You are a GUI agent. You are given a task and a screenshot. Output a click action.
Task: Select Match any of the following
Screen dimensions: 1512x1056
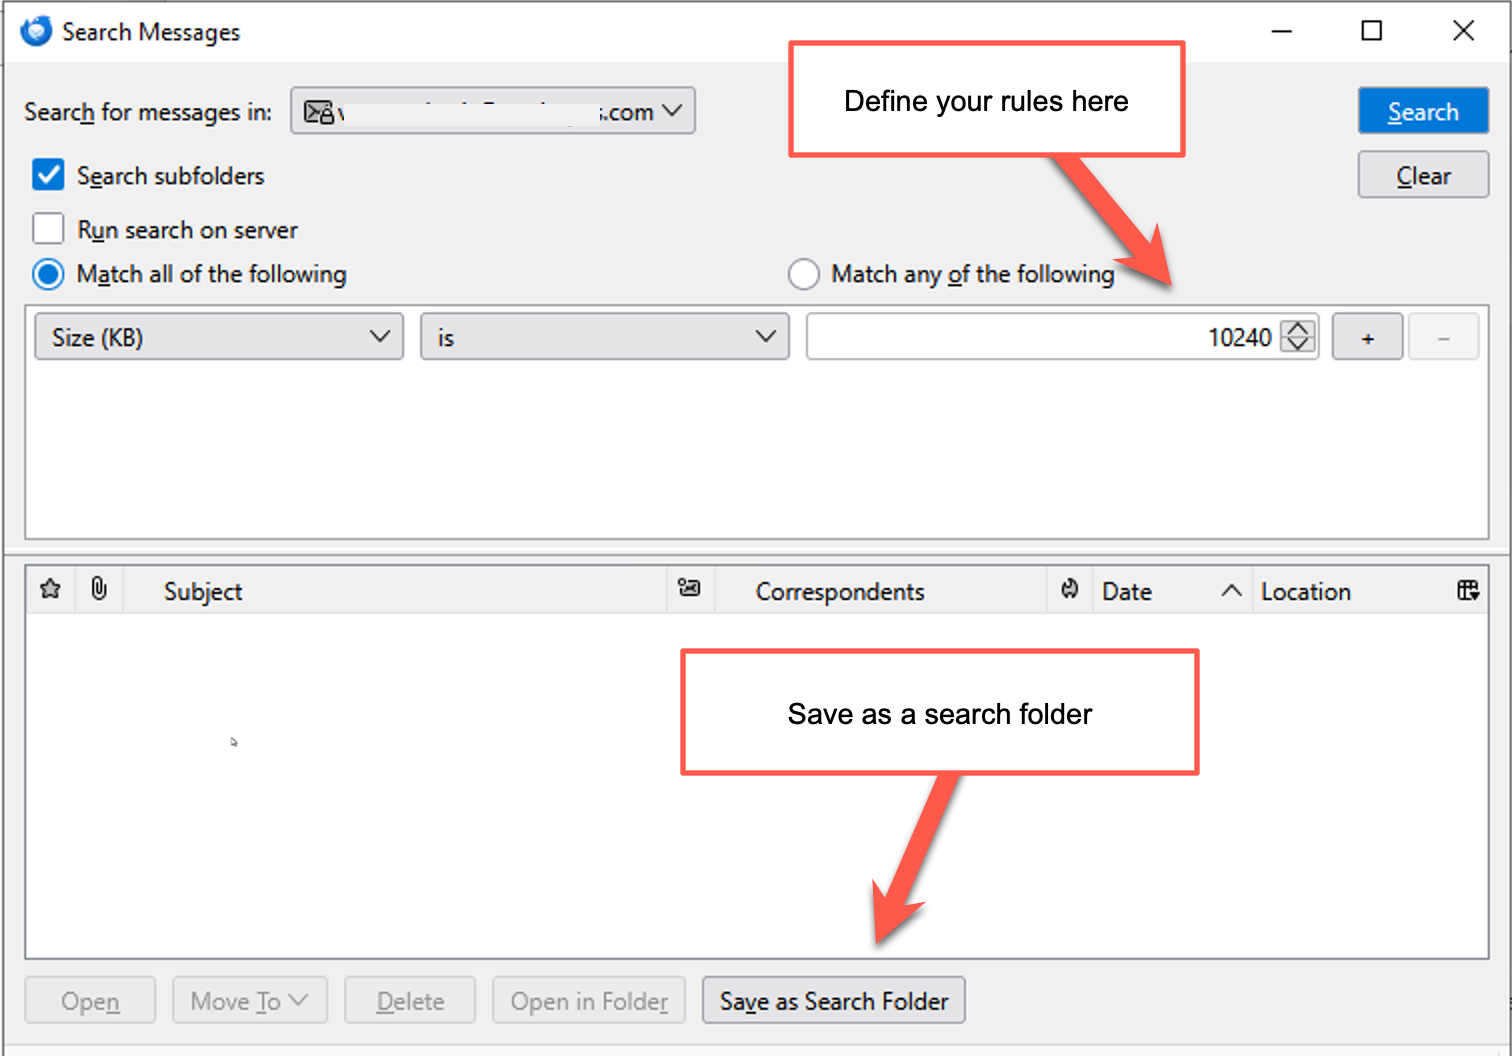coord(804,274)
